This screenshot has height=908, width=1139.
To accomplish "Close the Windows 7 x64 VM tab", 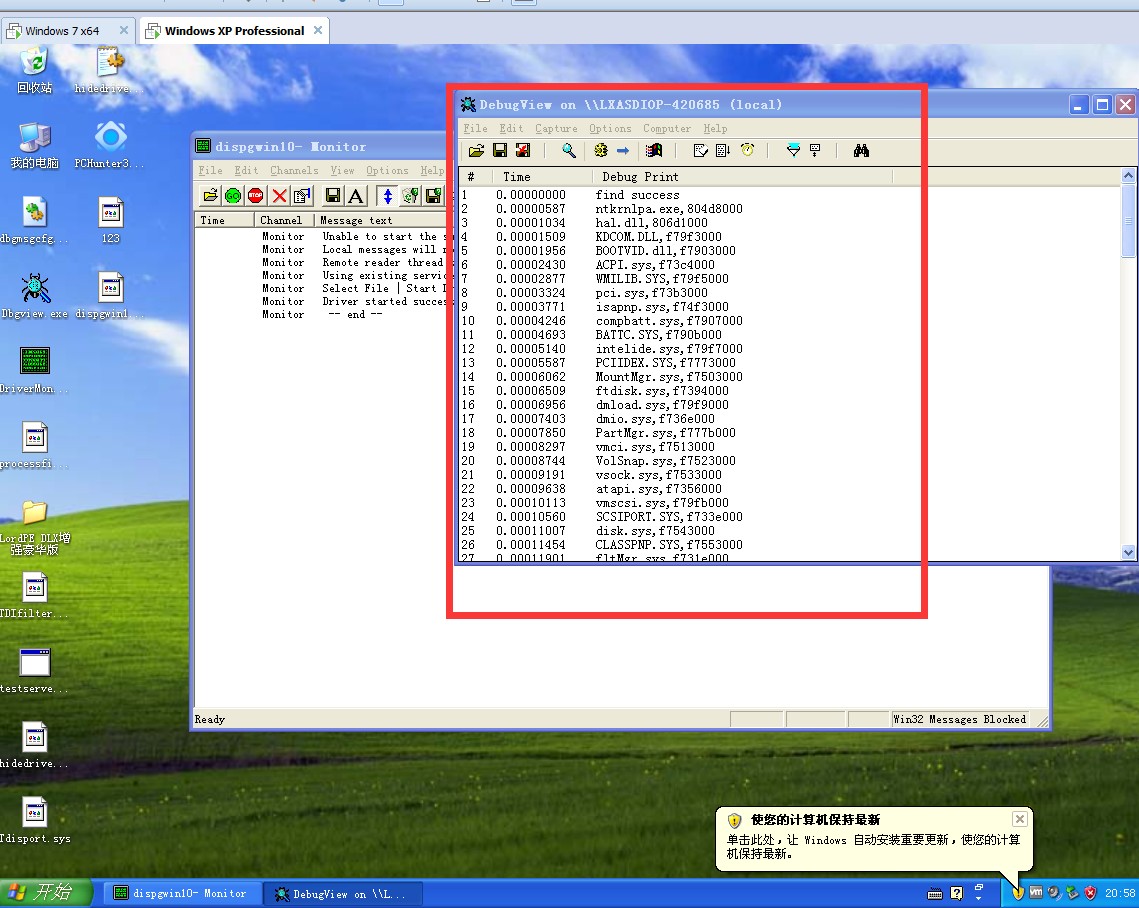I will pos(123,31).
